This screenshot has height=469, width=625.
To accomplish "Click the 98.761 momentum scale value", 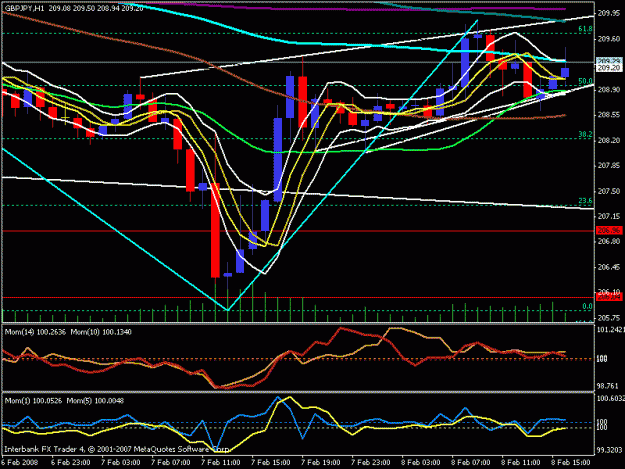I will point(608,386).
